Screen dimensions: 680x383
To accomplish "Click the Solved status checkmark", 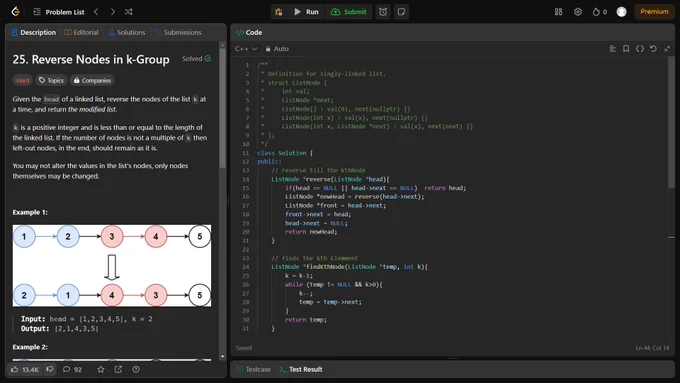I will pyautogui.click(x=208, y=59).
